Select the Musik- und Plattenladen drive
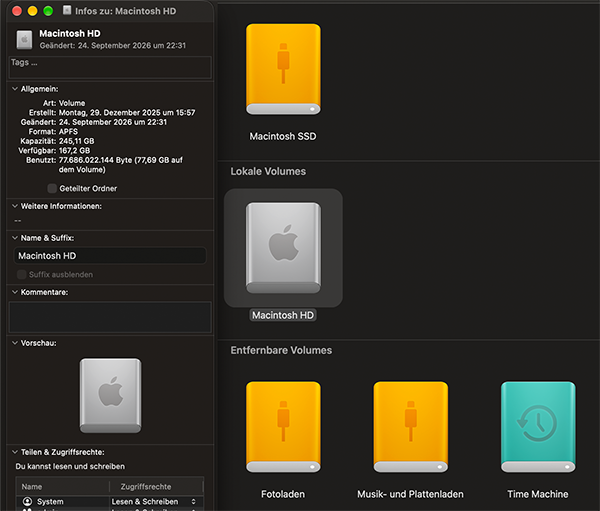This screenshot has width=600, height=511. coord(411,427)
